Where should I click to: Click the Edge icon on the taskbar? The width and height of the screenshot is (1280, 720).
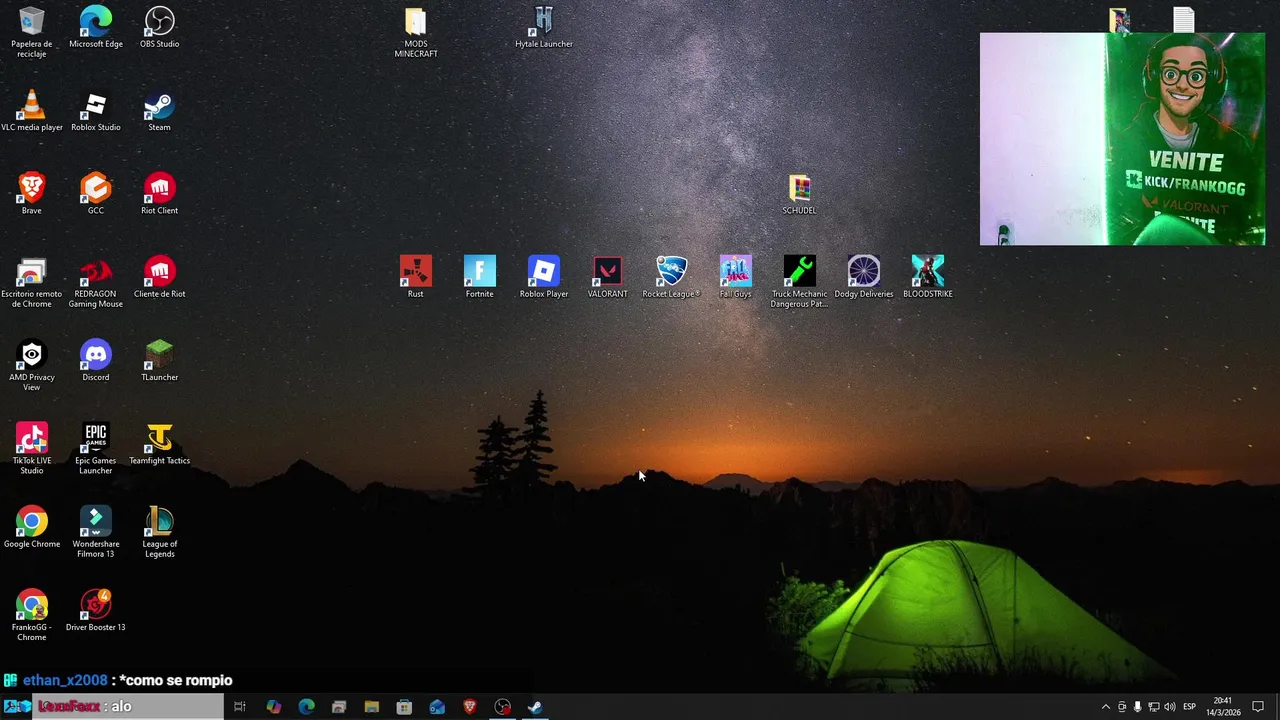click(307, 707)
